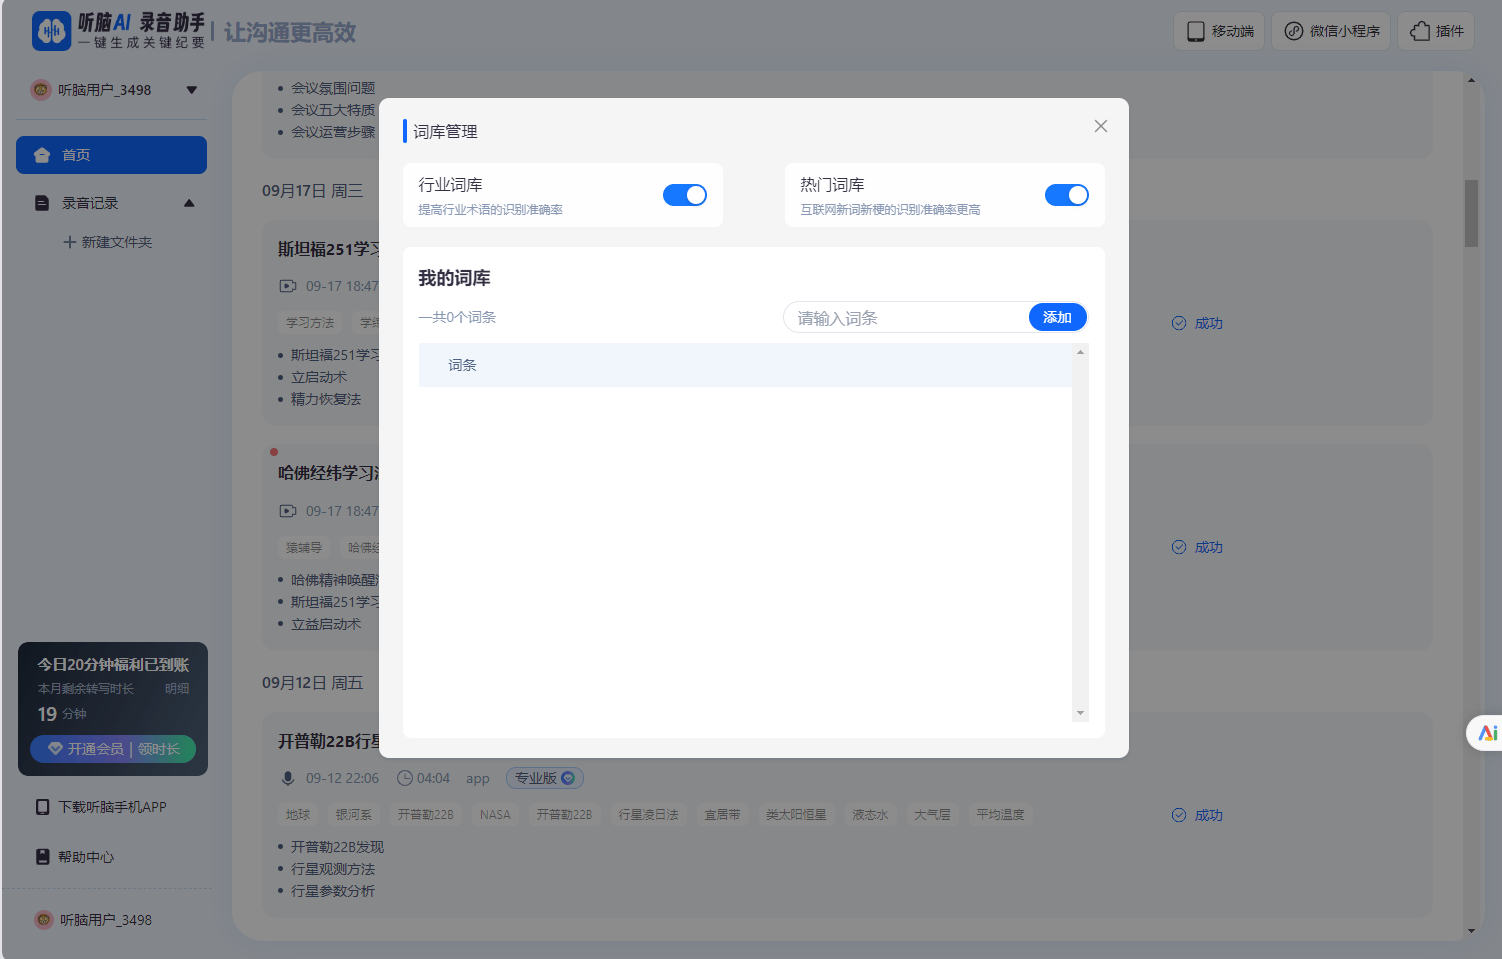Collapse the 录音记录 section arrow
This screenshot has width=1502, height=959.
(189, 203)
